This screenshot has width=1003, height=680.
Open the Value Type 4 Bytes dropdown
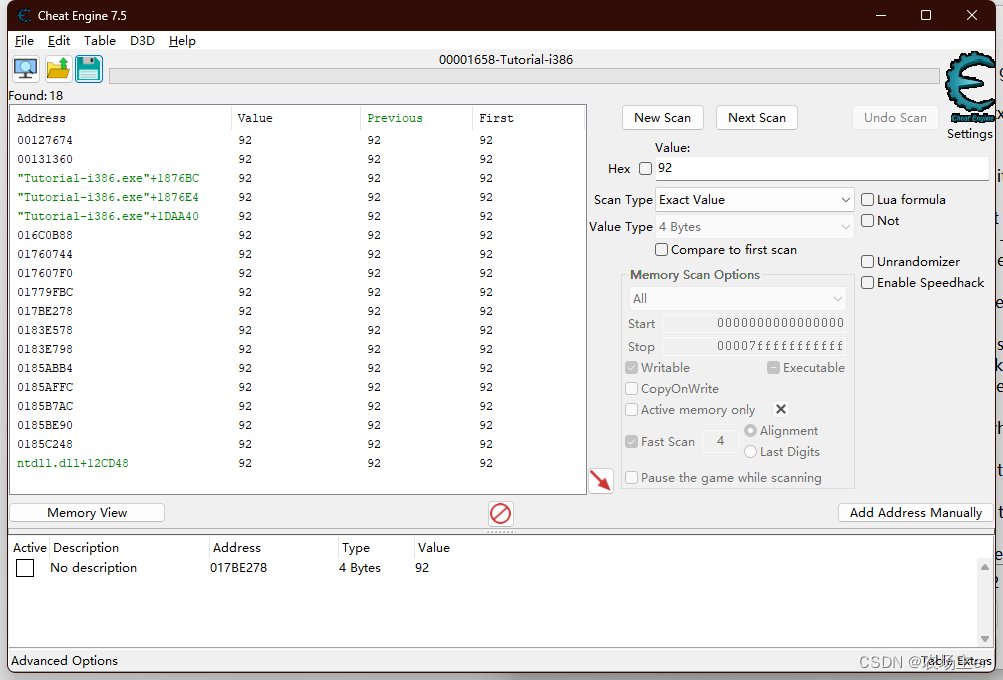pos(755,227)
